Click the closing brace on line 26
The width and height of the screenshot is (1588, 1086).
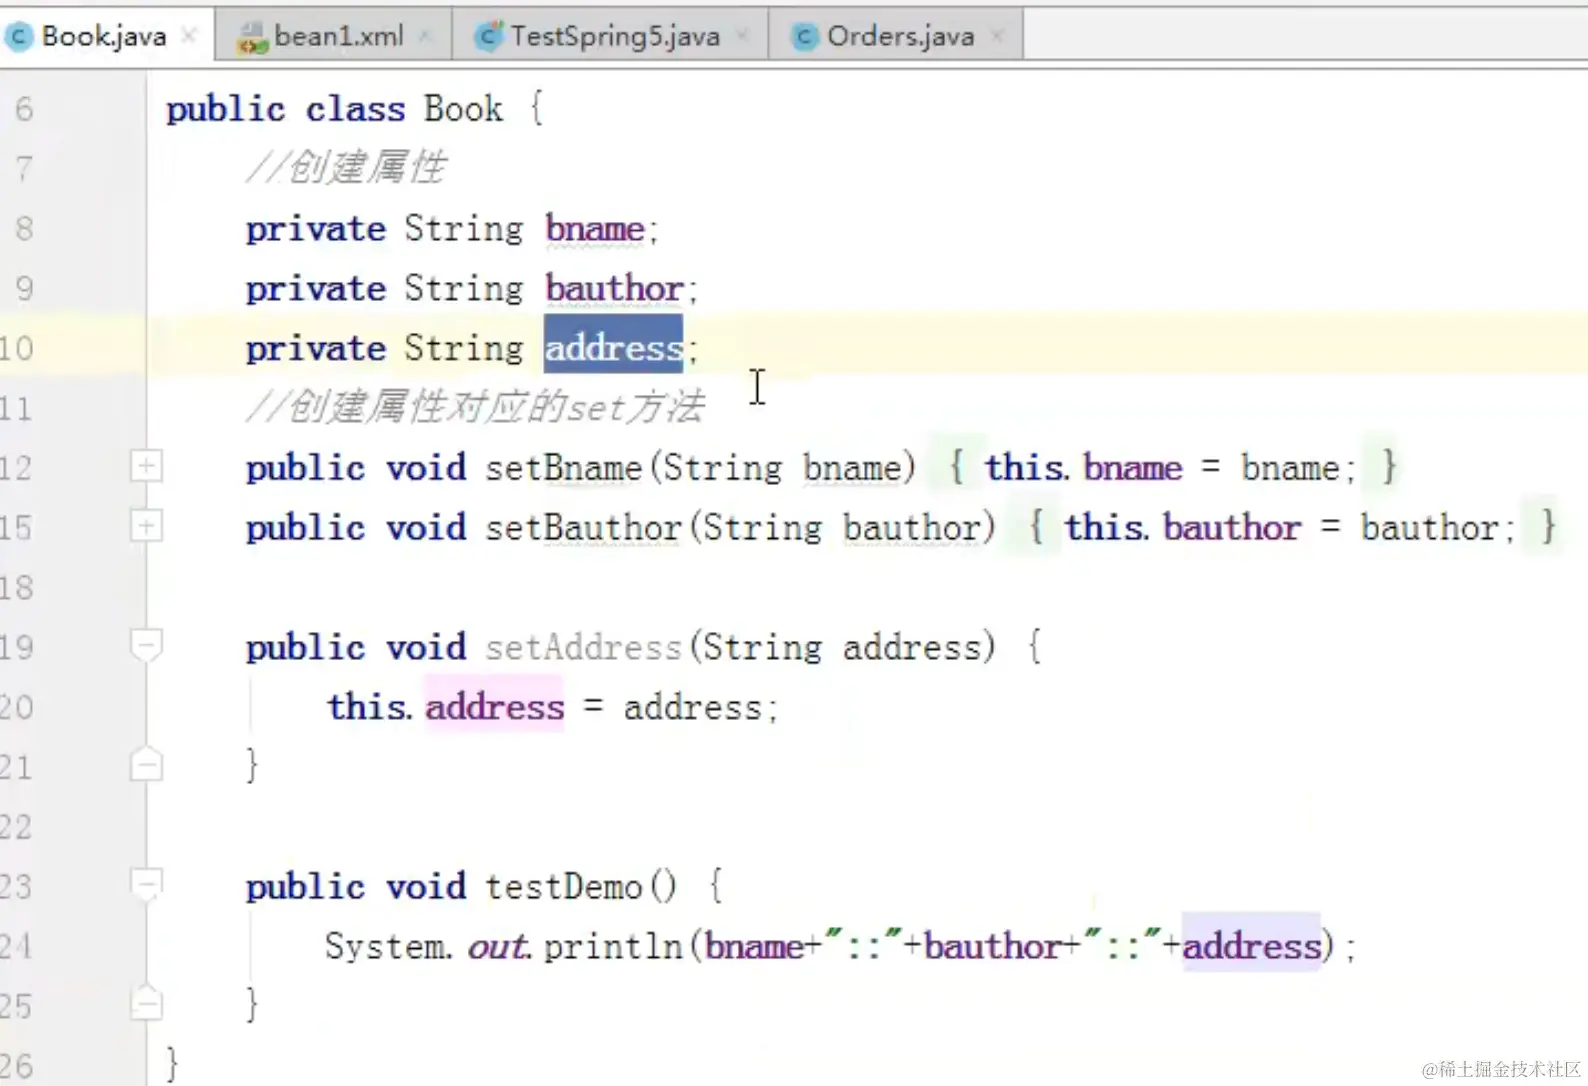click(x=172, y=1064)
